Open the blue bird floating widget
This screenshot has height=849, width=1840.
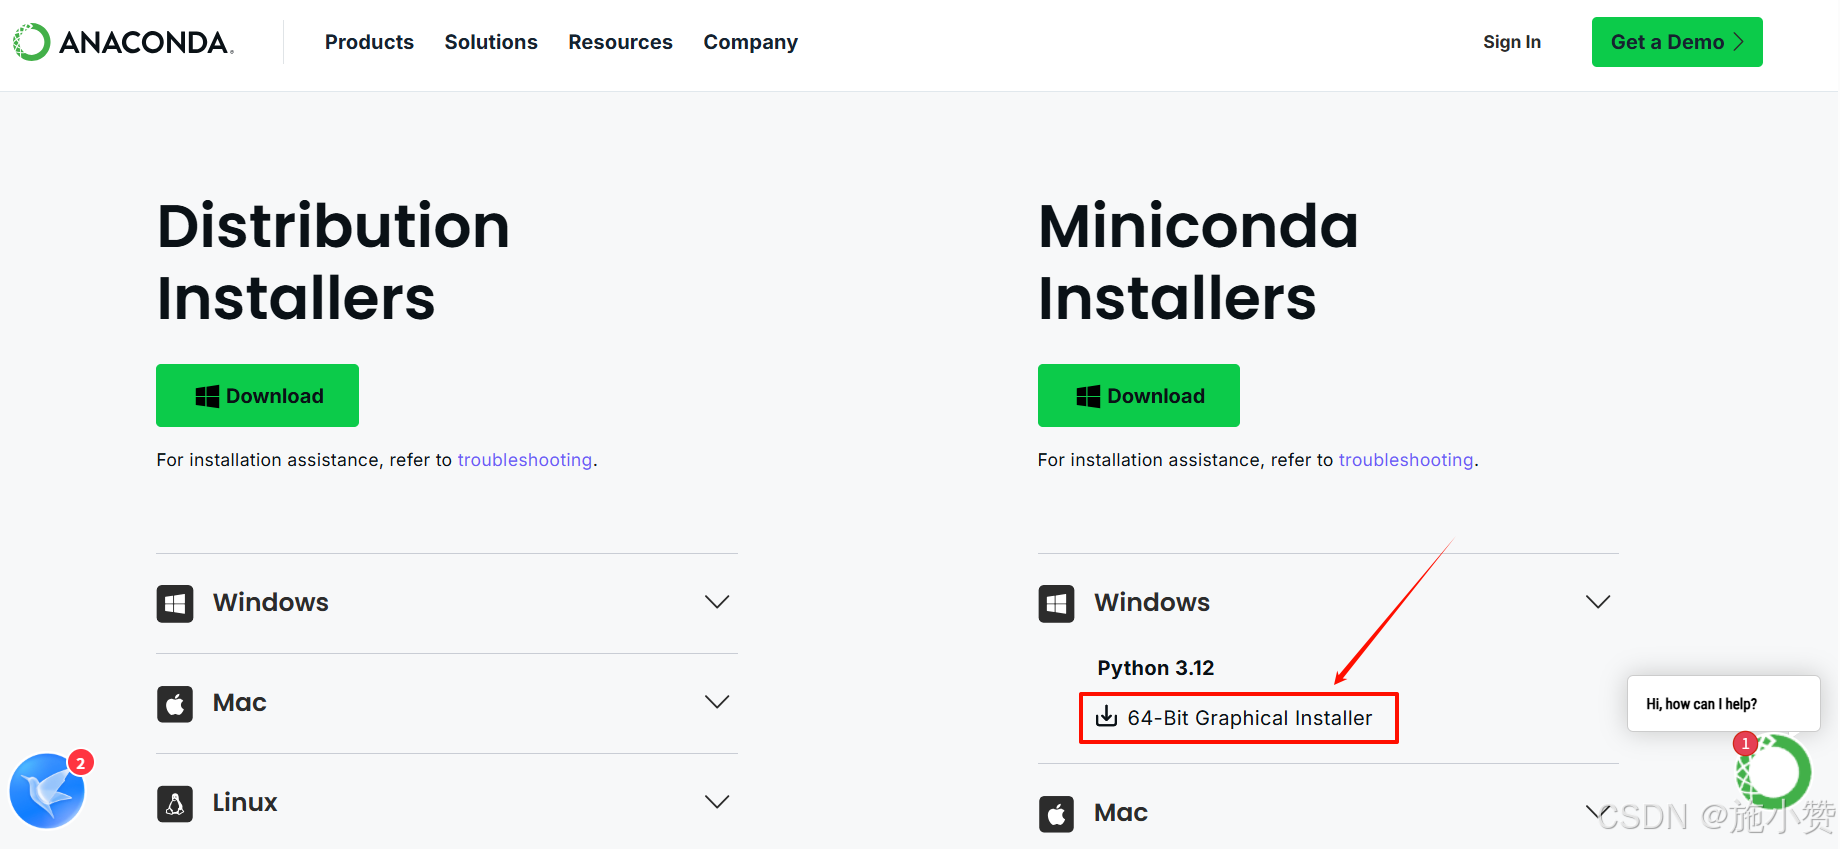pos(47,791)
